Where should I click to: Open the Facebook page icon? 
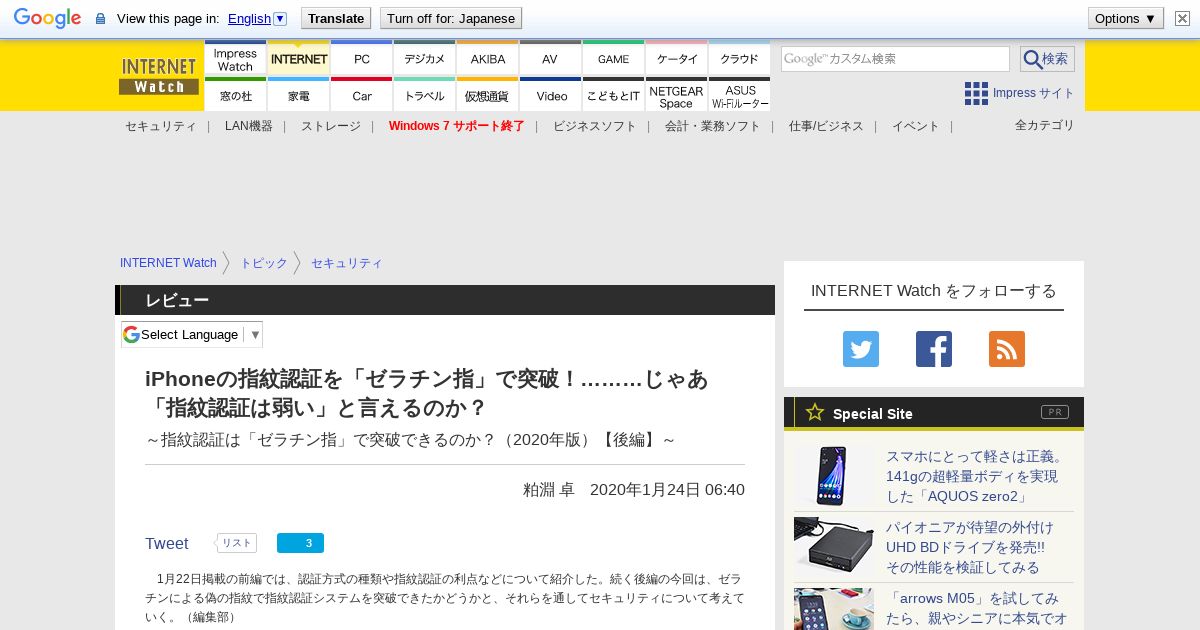coord(934,349)
